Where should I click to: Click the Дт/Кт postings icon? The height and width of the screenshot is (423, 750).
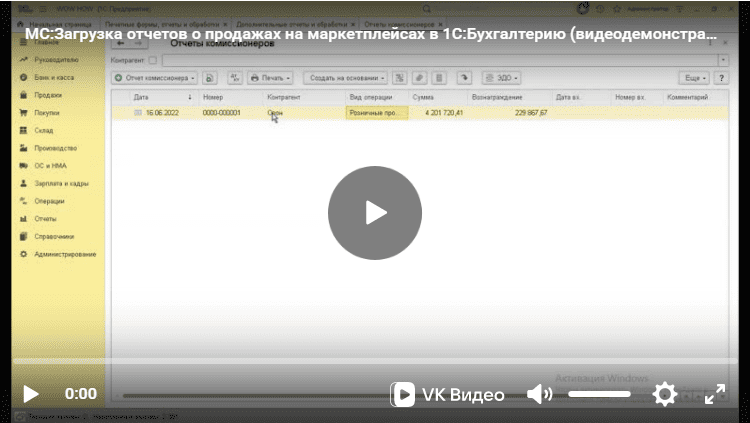(x=235, y=78)
